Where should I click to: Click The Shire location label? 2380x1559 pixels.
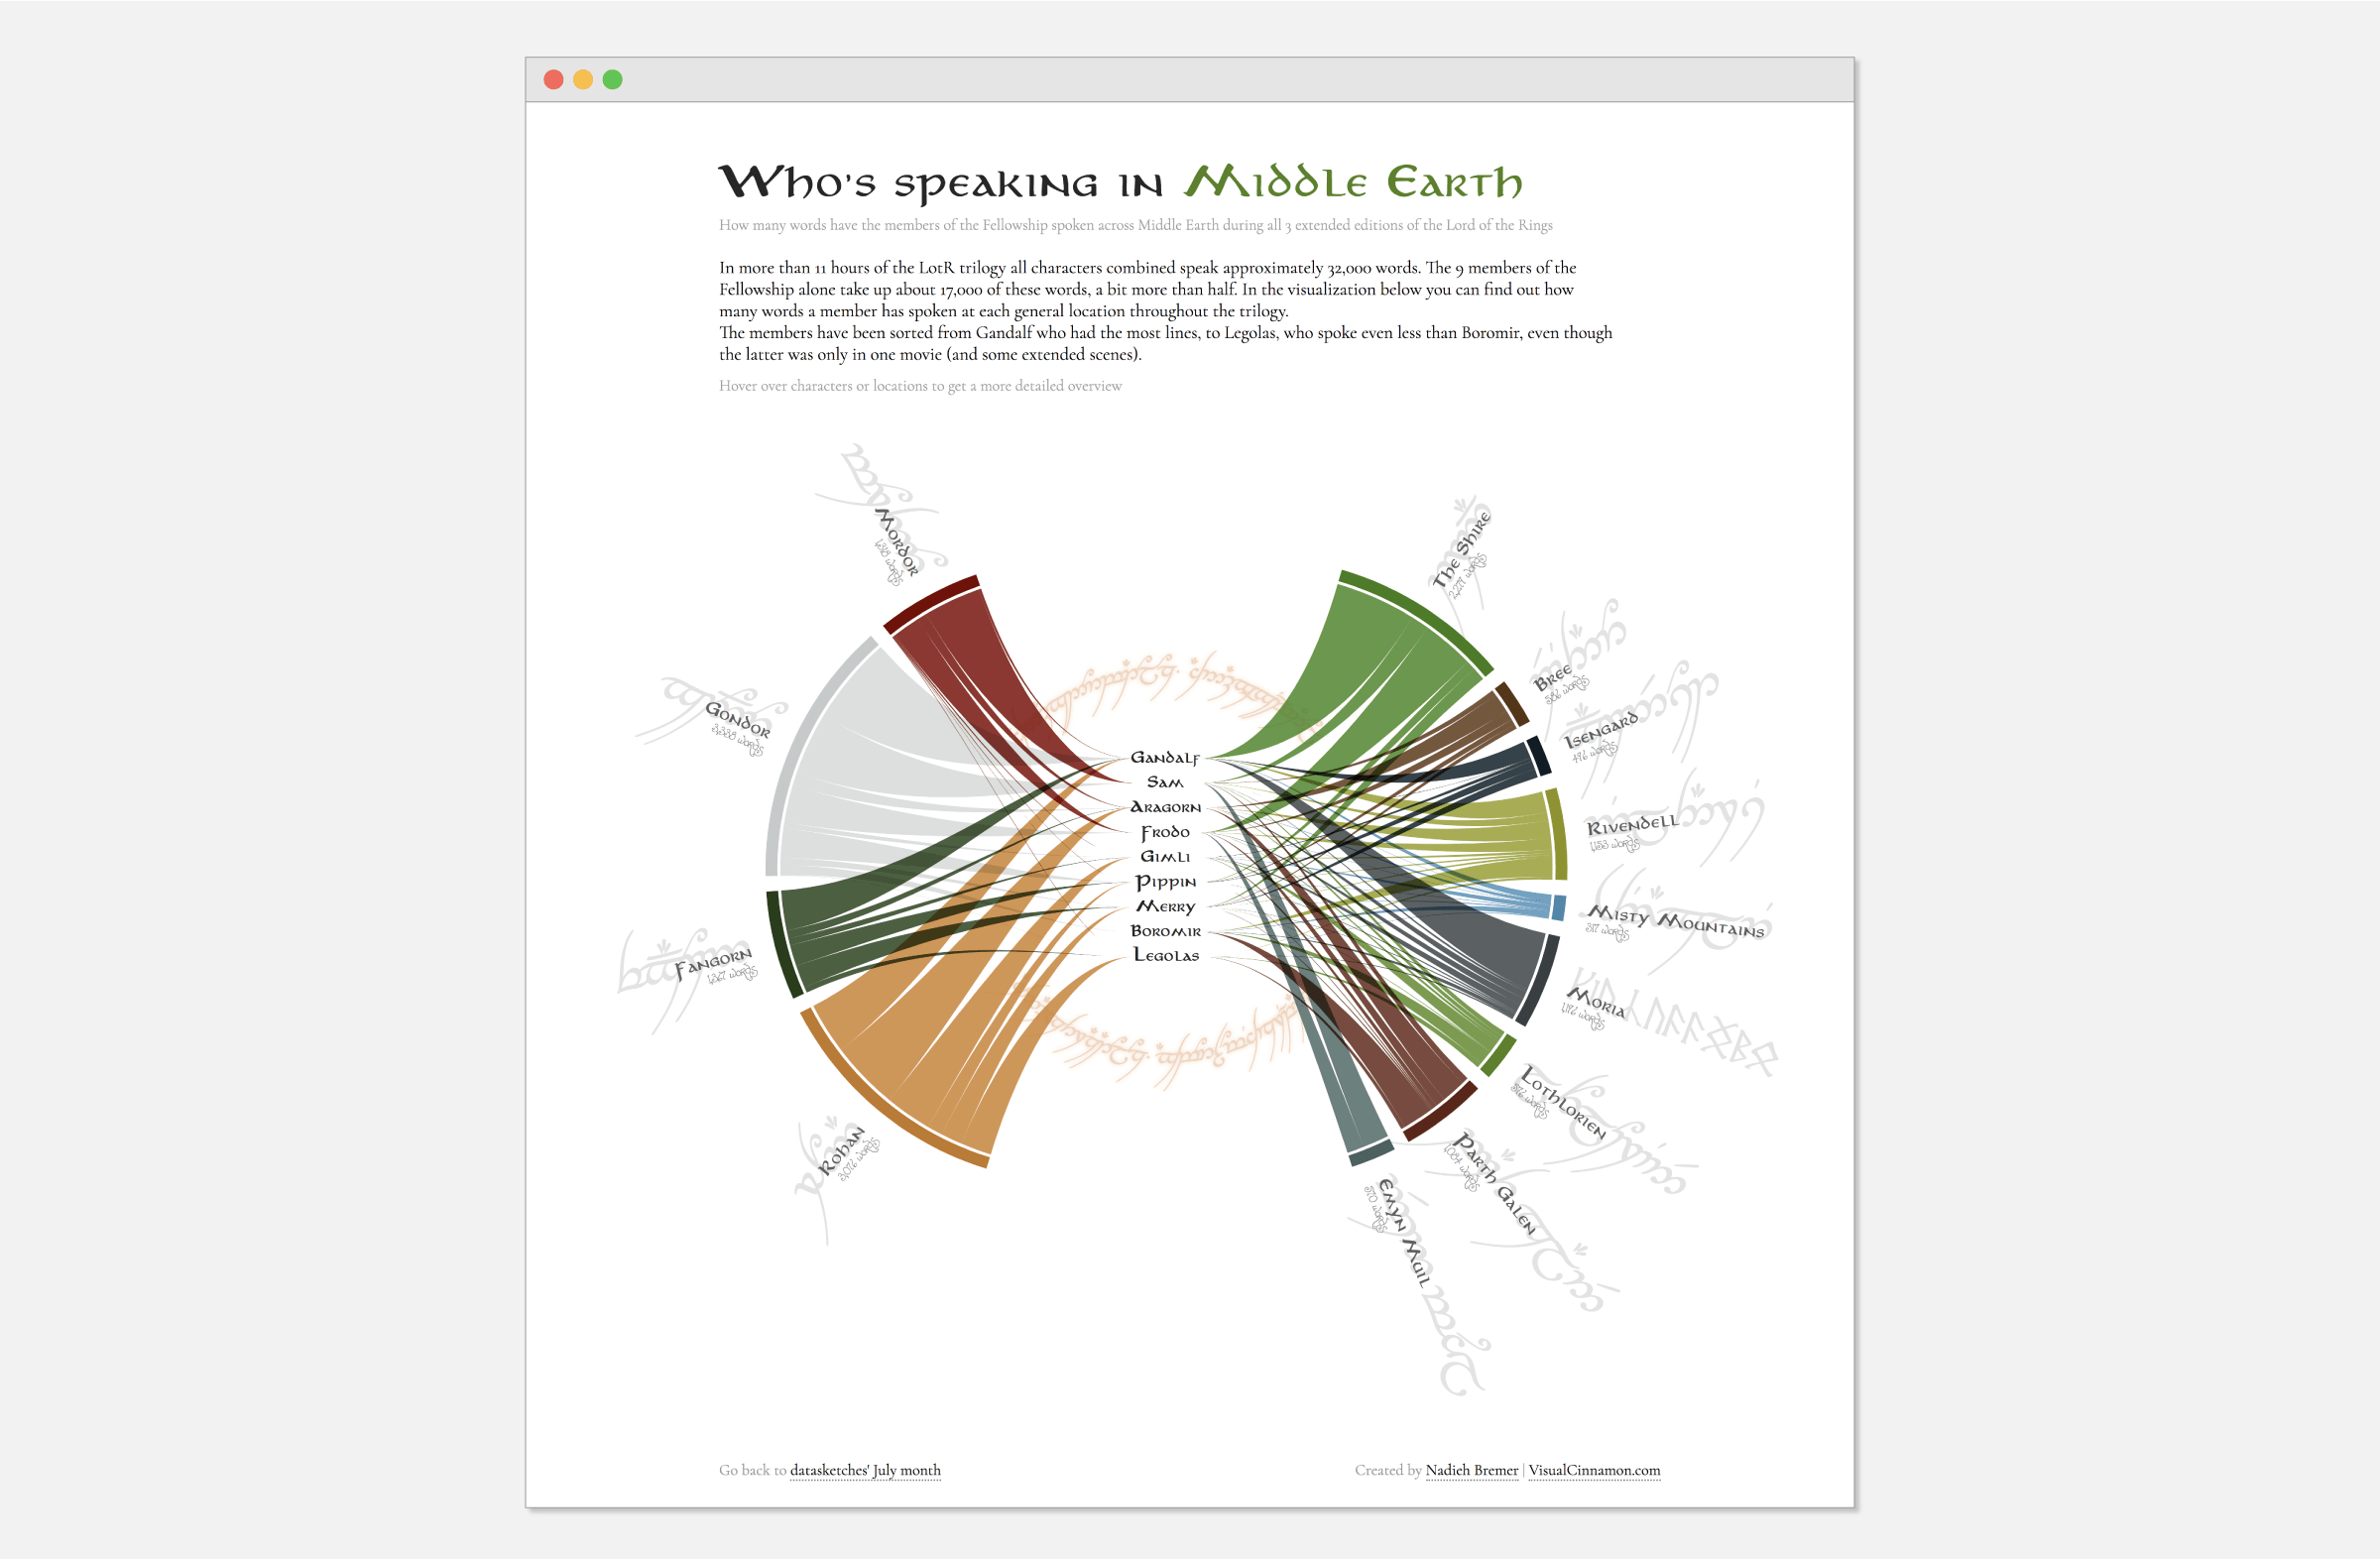click(x=1461, y=550)
